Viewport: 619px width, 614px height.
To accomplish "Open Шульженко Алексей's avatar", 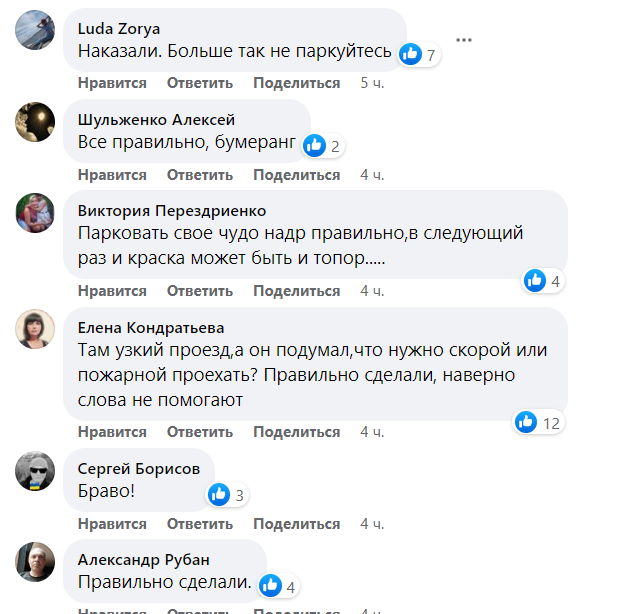I will coord(35,122).
